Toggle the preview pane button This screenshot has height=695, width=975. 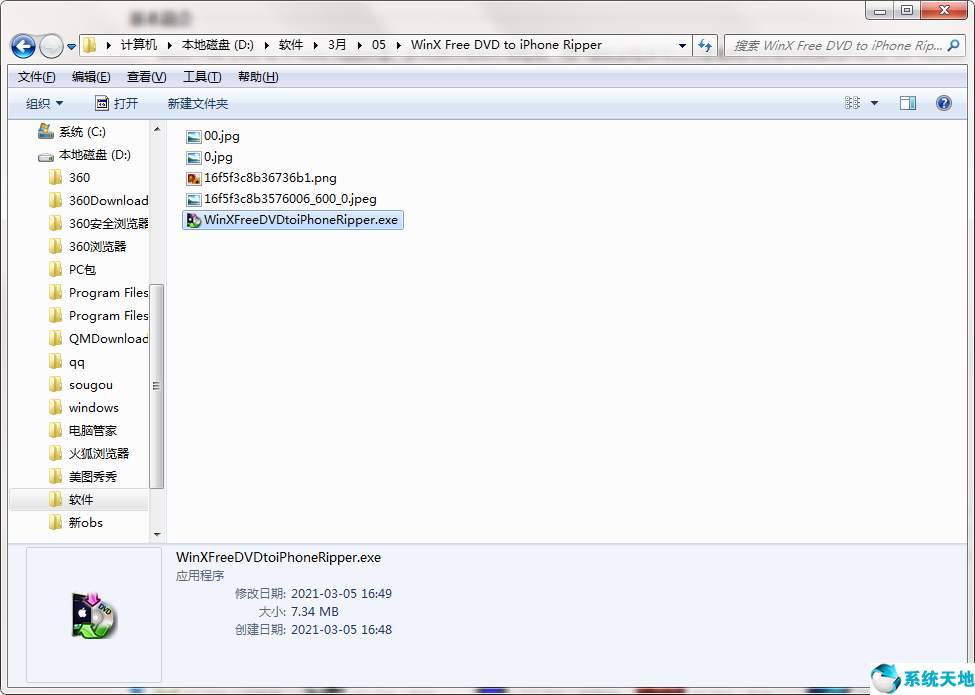(x=908, y=103)
